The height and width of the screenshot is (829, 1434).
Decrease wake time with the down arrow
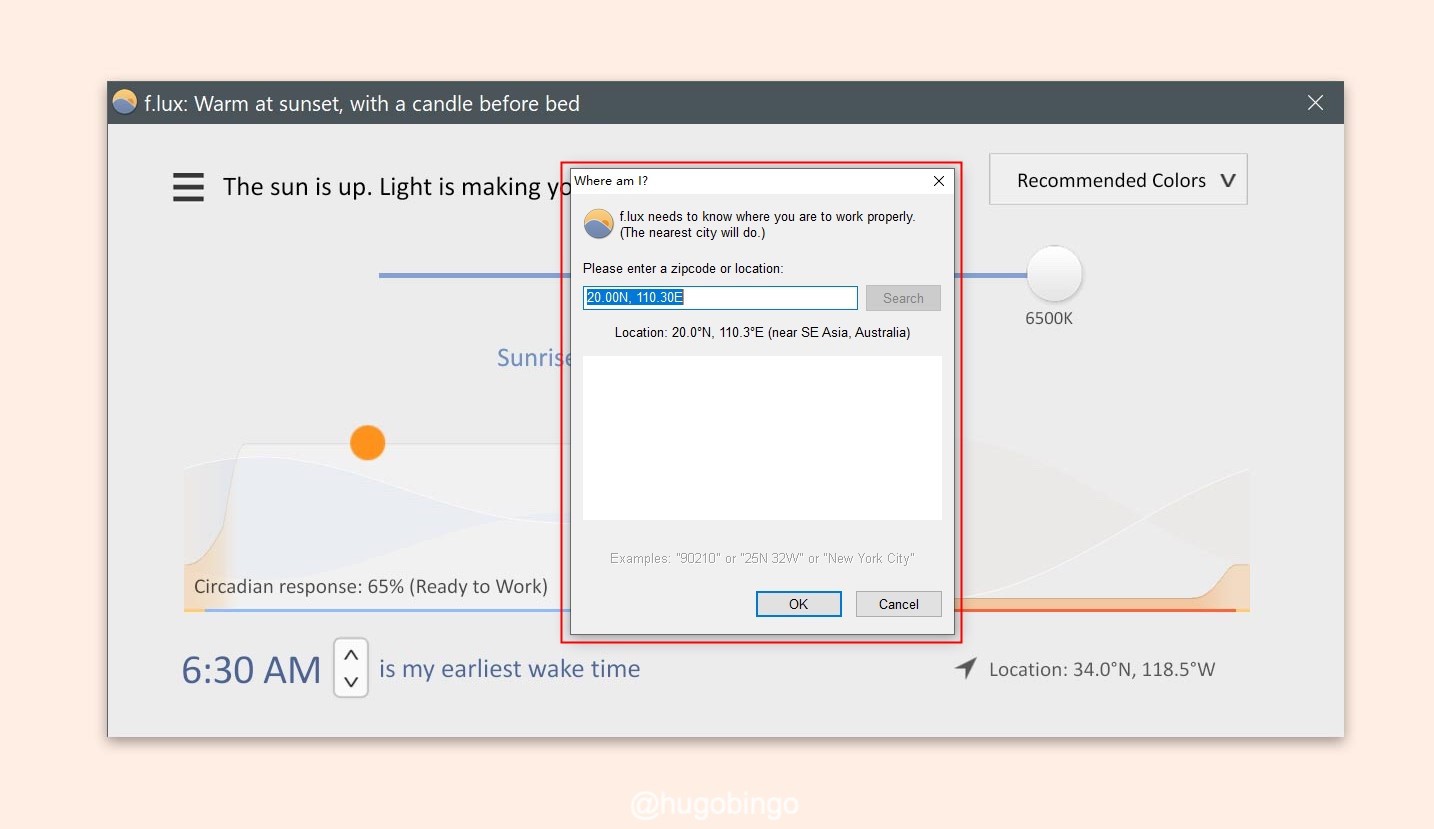(x=351, y=682)
